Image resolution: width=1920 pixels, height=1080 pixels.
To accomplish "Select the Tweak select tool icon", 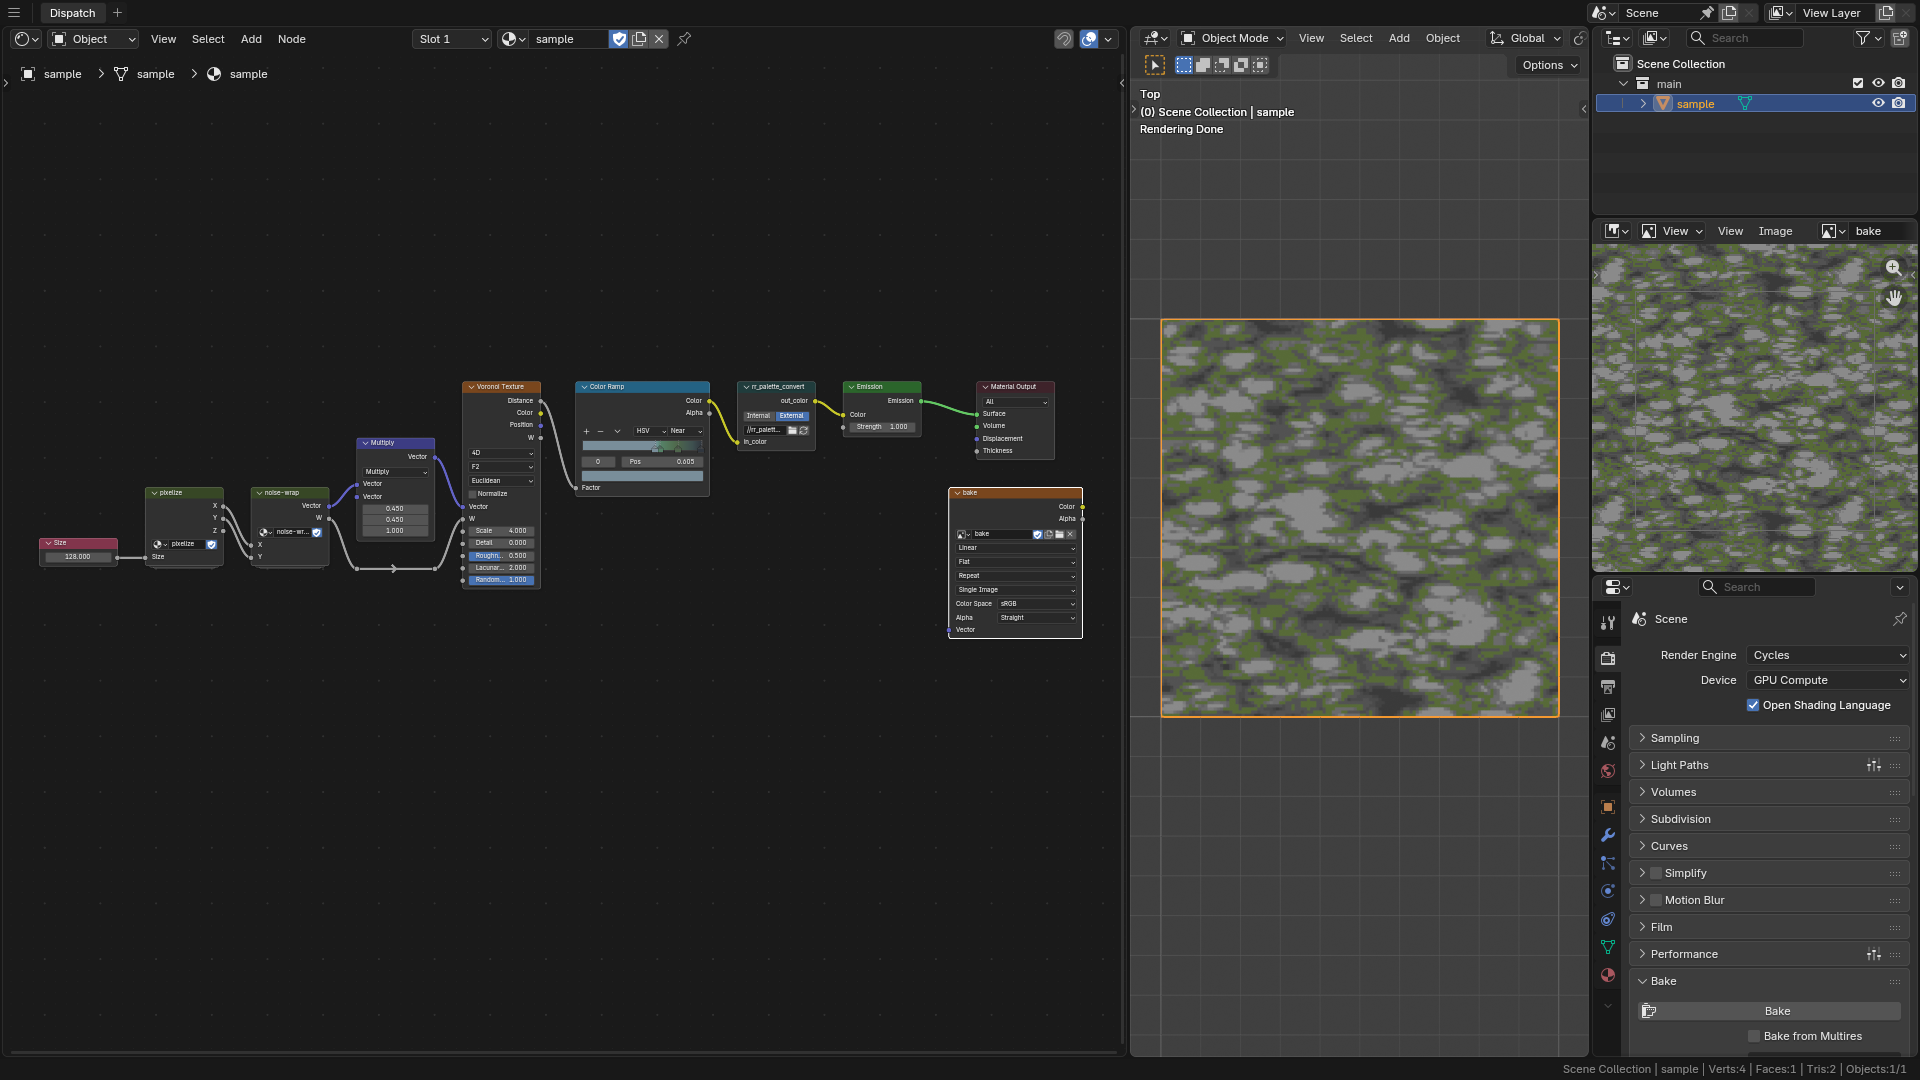I will (x=1154, y=65).
